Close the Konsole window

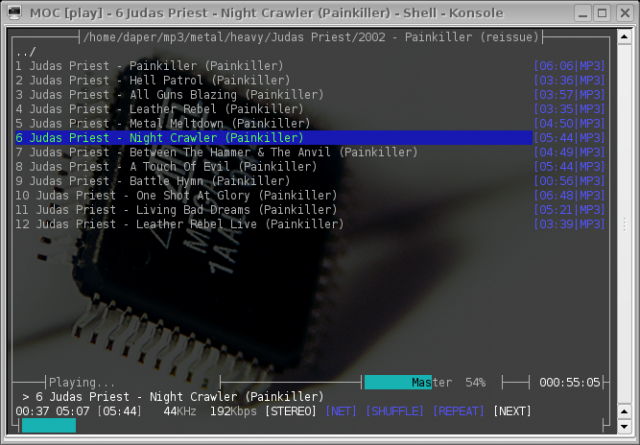click(x=625, y=13)
